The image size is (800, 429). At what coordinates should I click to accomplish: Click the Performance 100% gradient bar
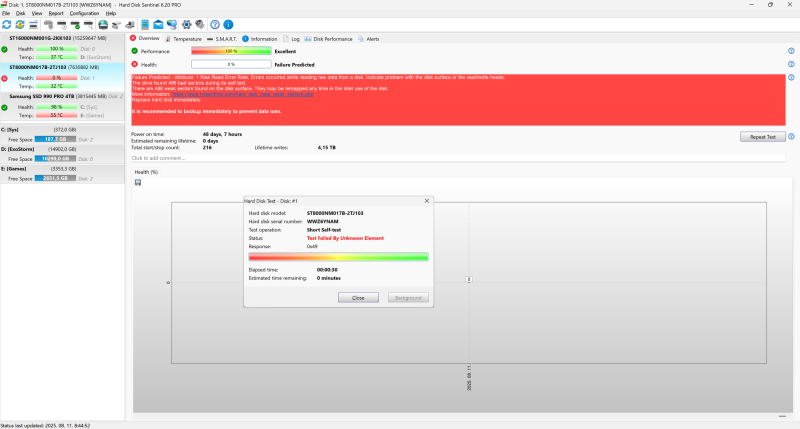click(231, 51)
